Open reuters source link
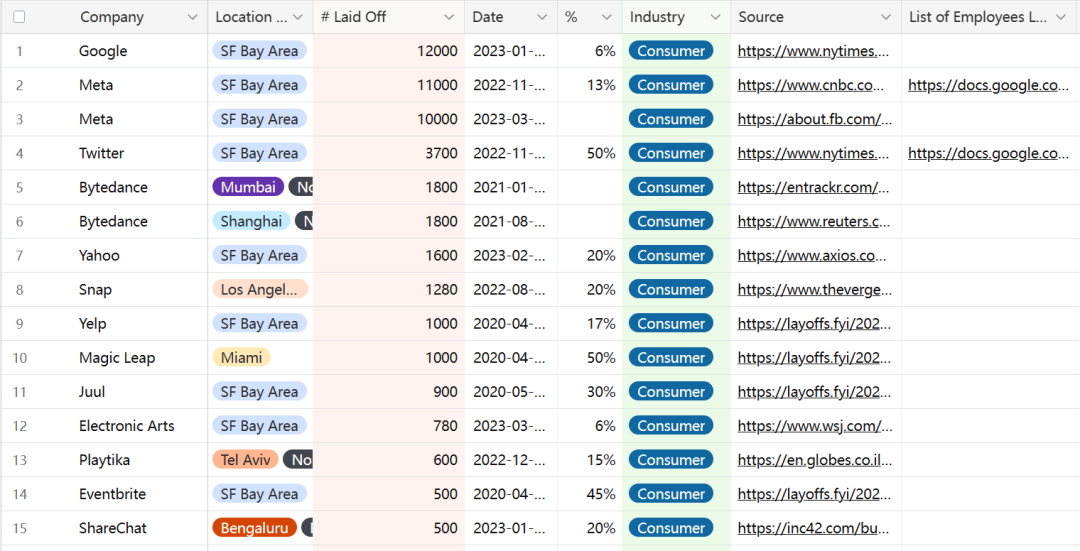1080x551 pixels. pos(813,222)
